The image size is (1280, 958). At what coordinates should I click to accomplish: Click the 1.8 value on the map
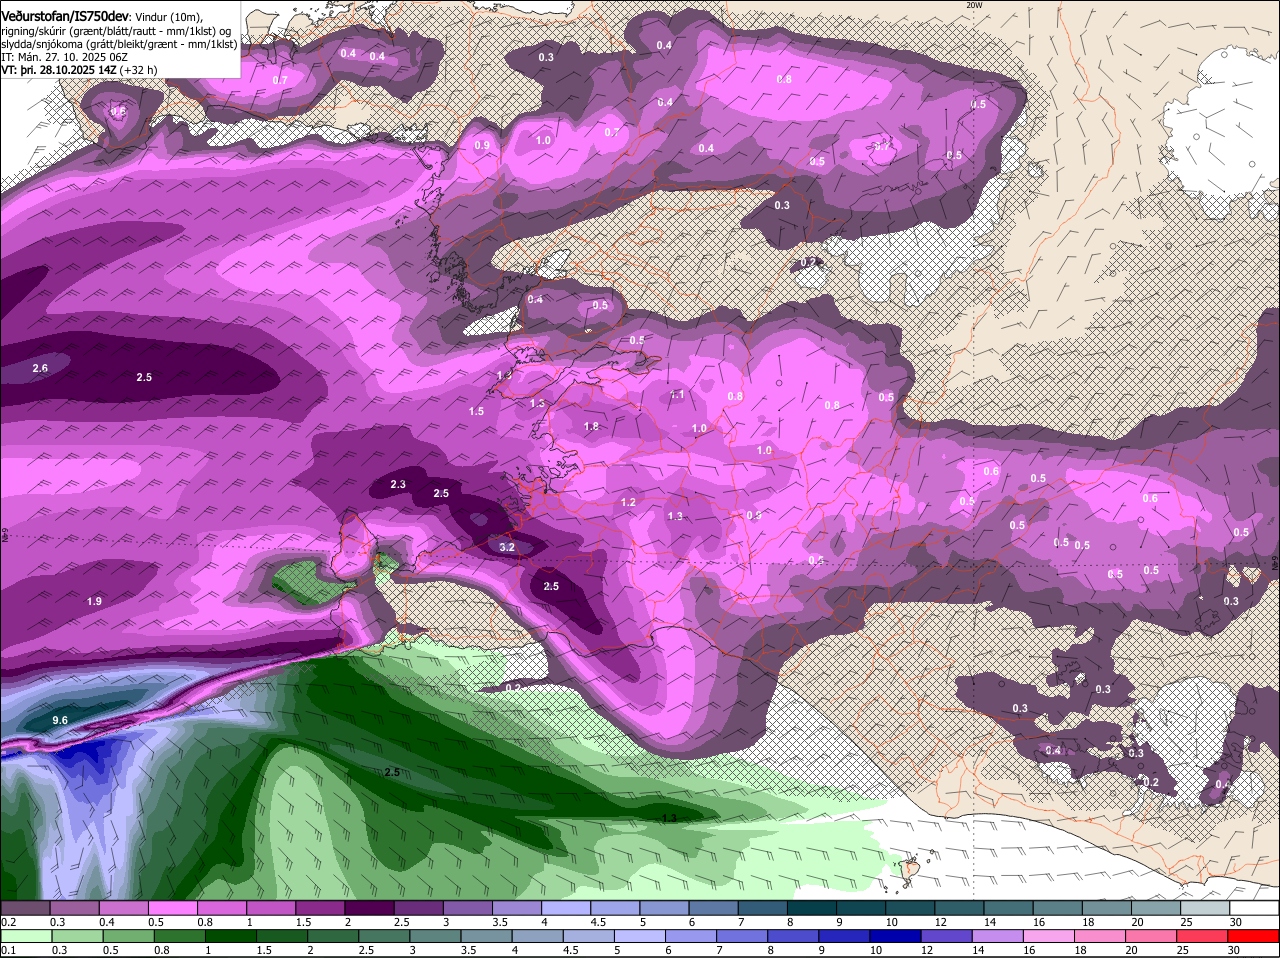591,426
